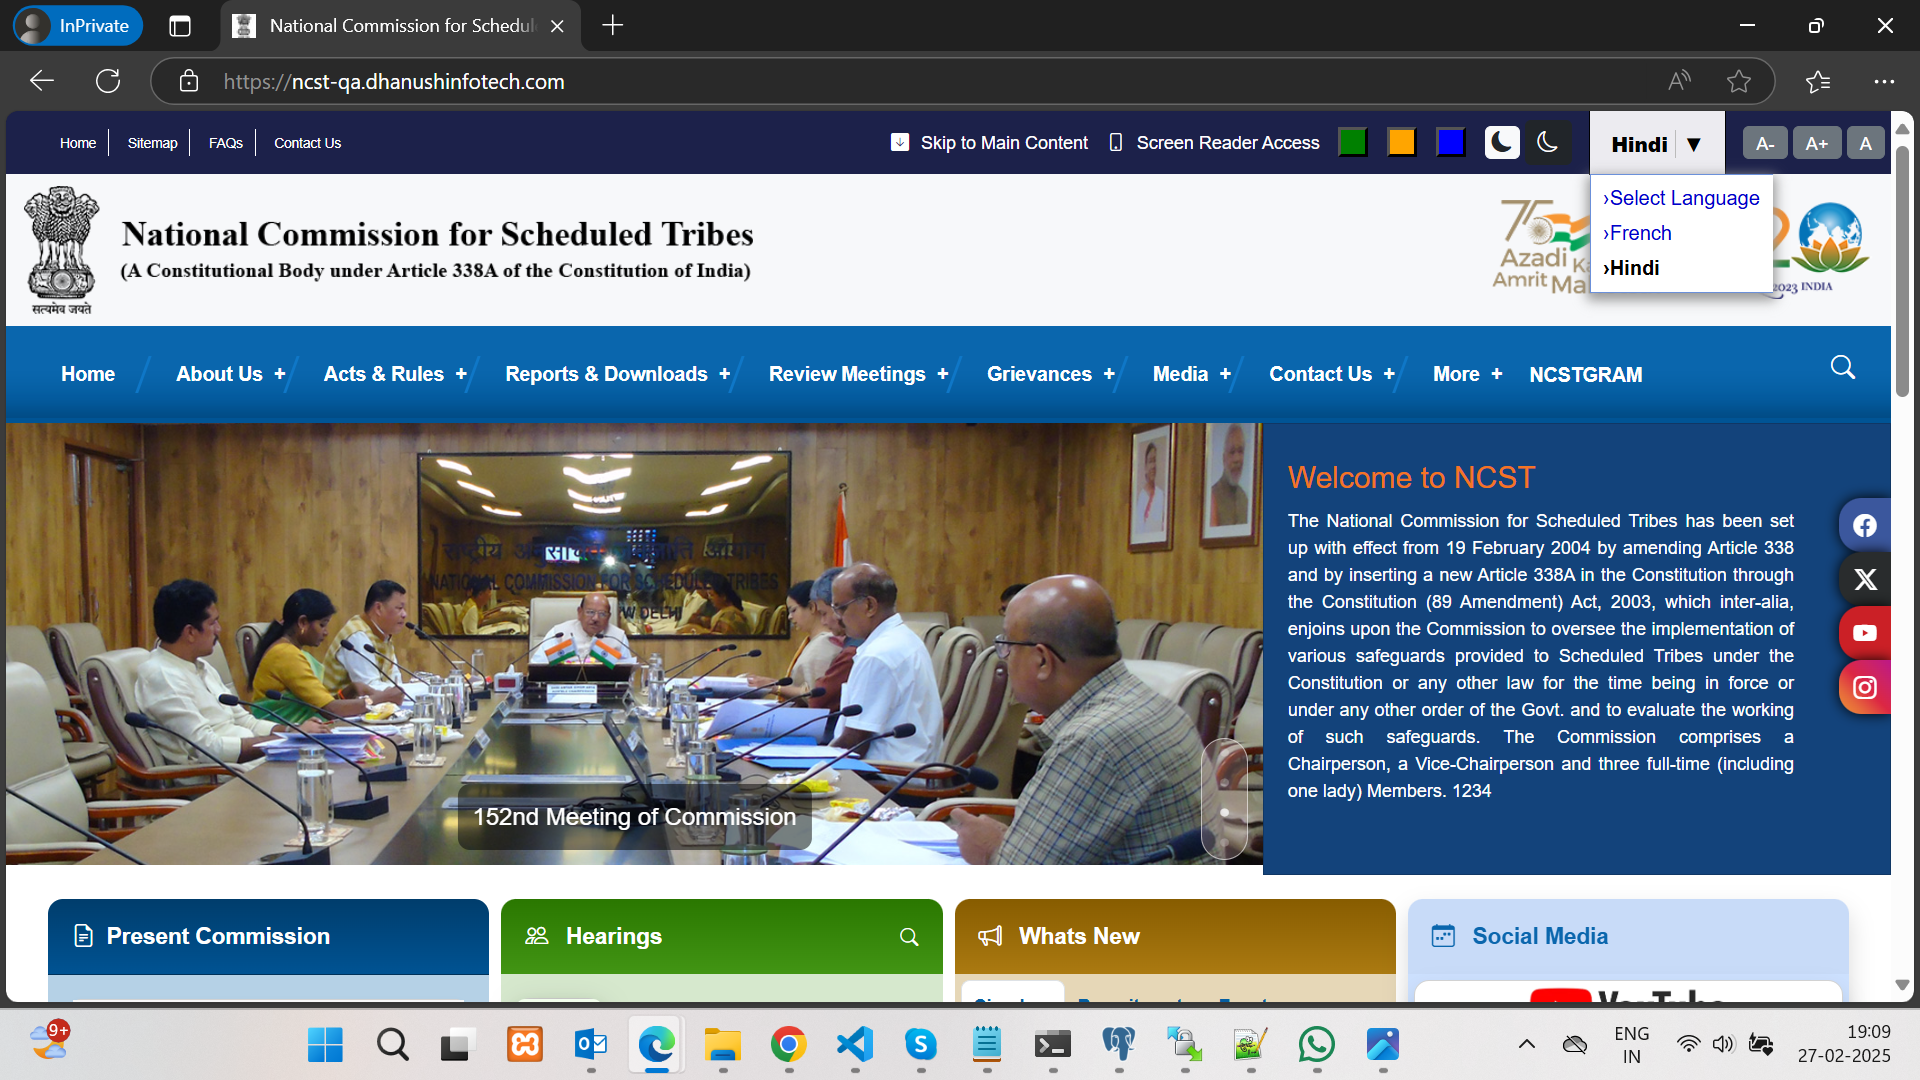Screen dimensions: 1920x1080
Task: Open the tab actions menu icon
Action: tap(180, 26)
